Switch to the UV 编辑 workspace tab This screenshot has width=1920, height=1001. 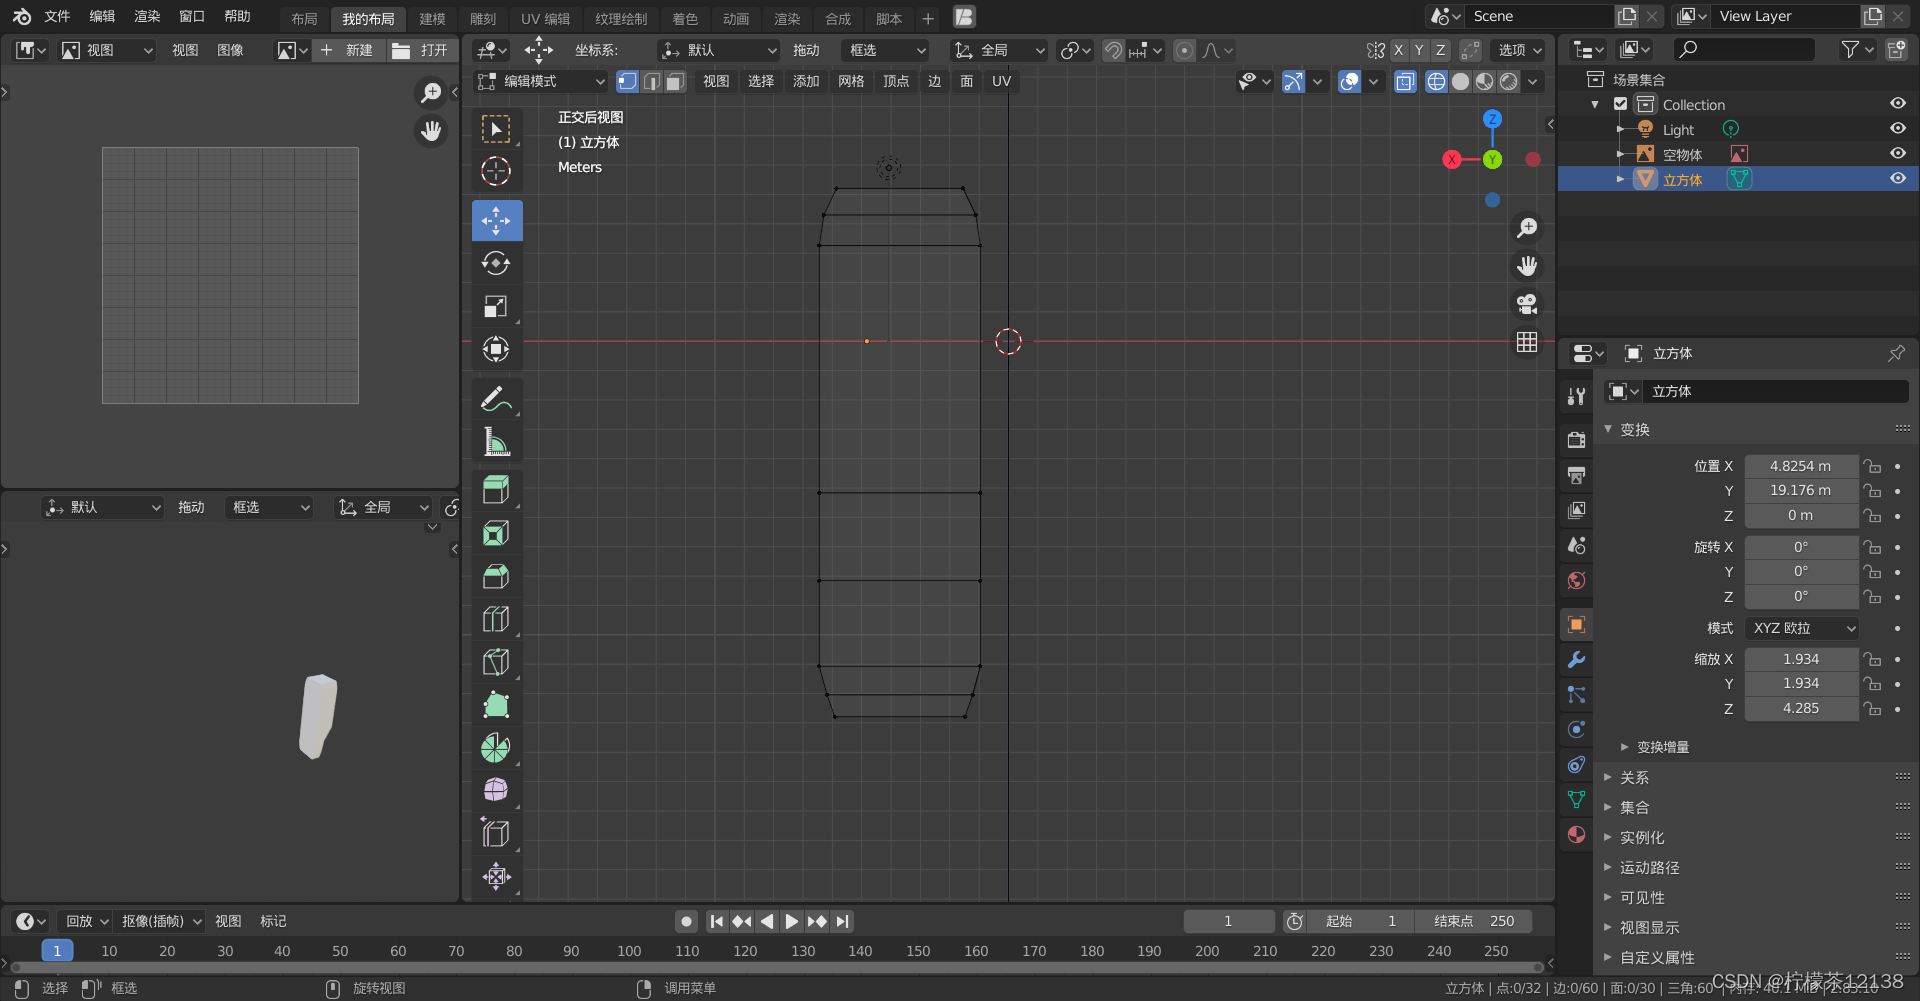[546, 18]
